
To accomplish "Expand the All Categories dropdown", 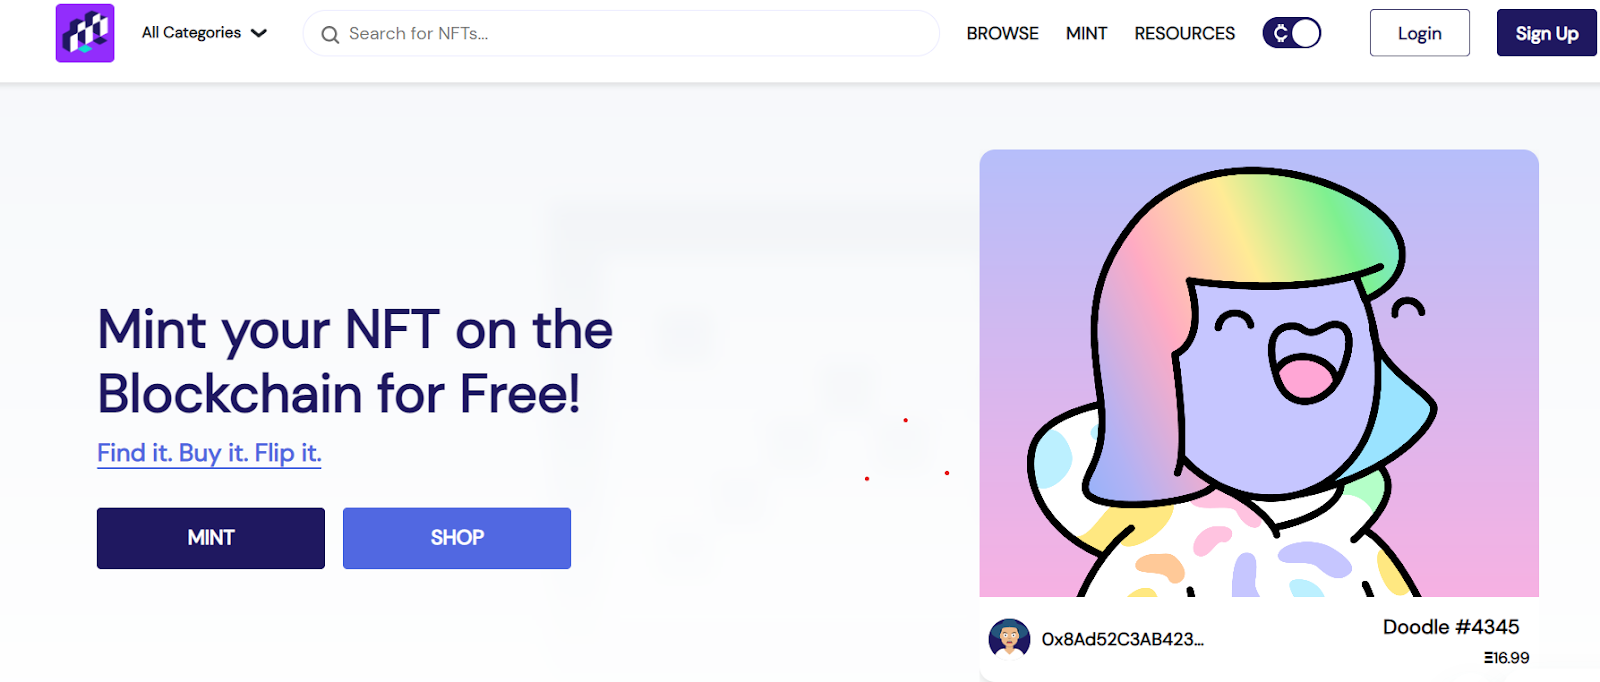I will (204, 33).
